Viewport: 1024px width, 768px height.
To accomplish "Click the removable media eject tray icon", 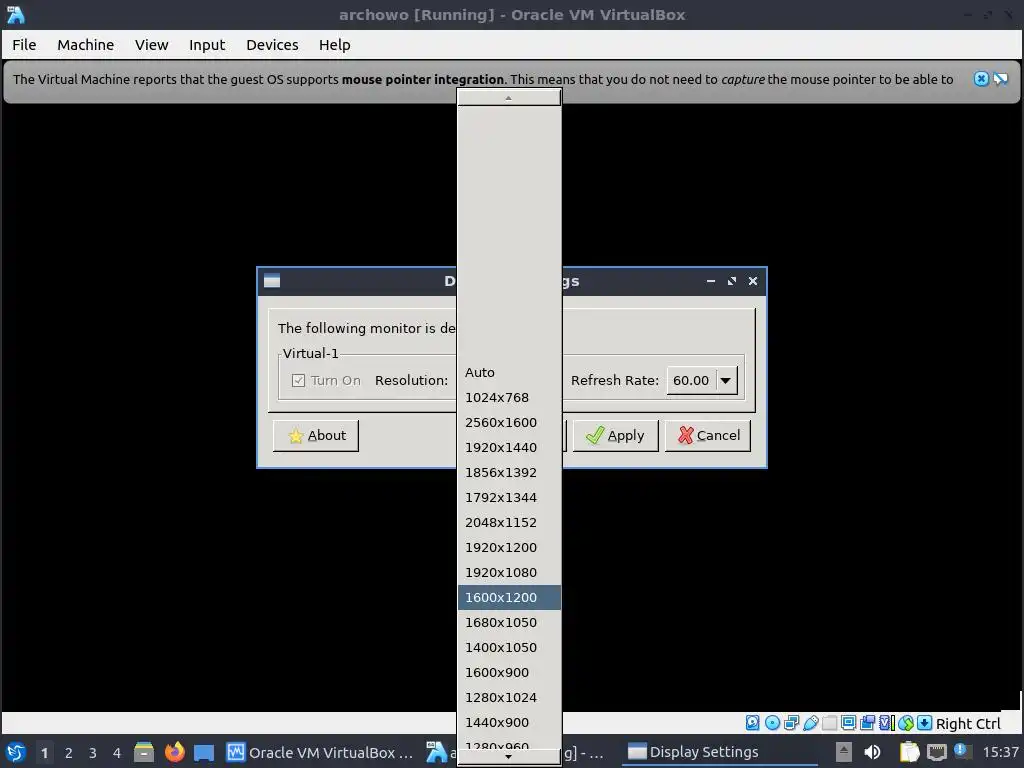I will (x=844, y=752).
